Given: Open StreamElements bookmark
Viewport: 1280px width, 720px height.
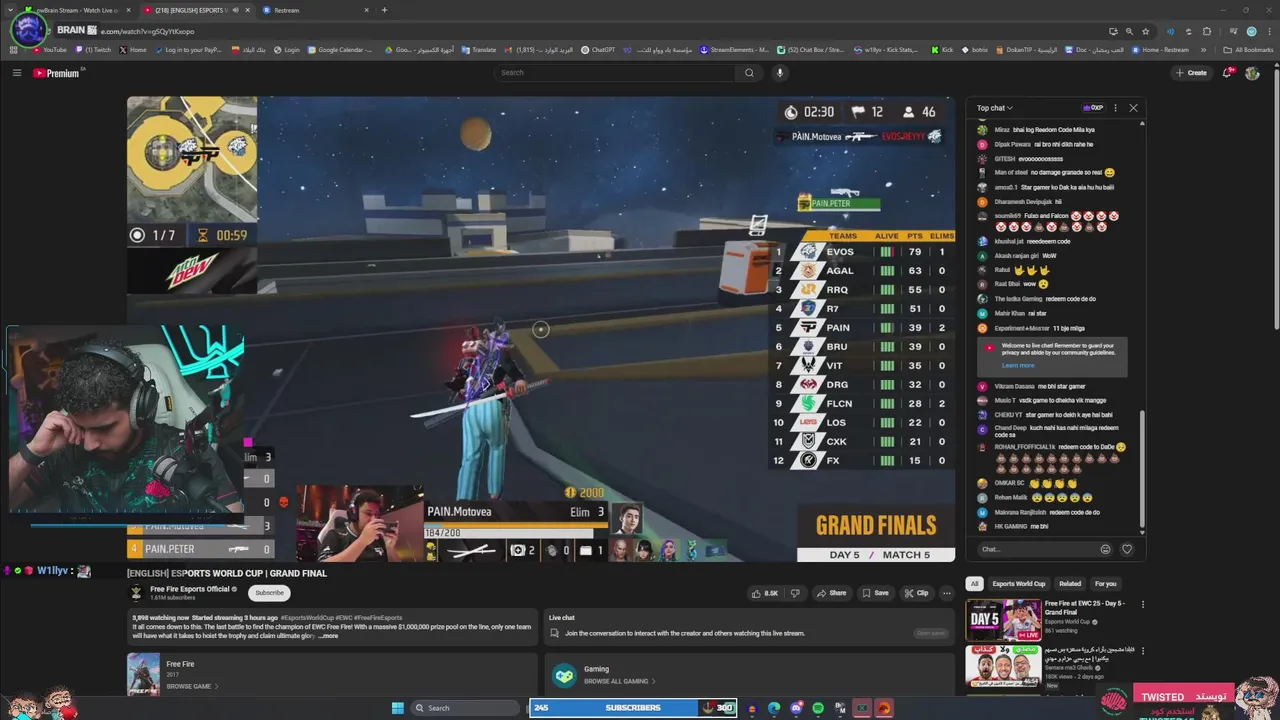Looking at the screenshot, I should point(735,50).
